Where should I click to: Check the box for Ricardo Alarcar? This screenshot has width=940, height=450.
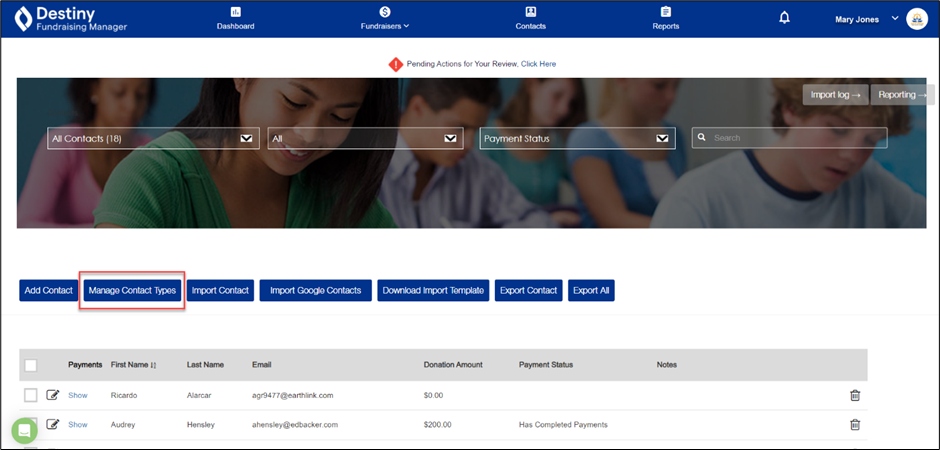pyautogui.click(x=31, y=395)
